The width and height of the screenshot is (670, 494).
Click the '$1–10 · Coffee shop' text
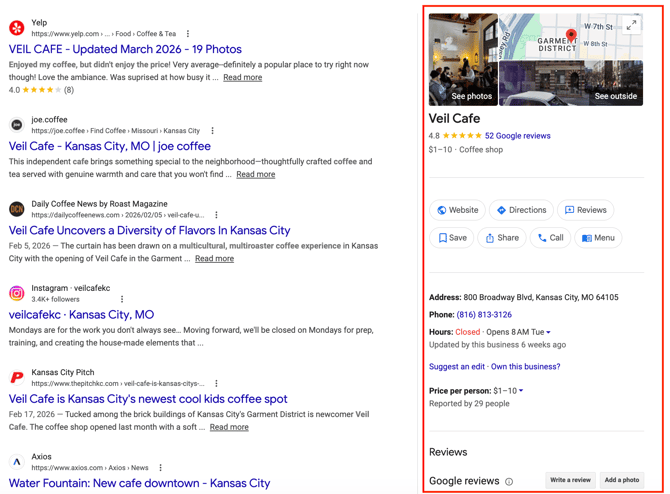pos(466,150)
